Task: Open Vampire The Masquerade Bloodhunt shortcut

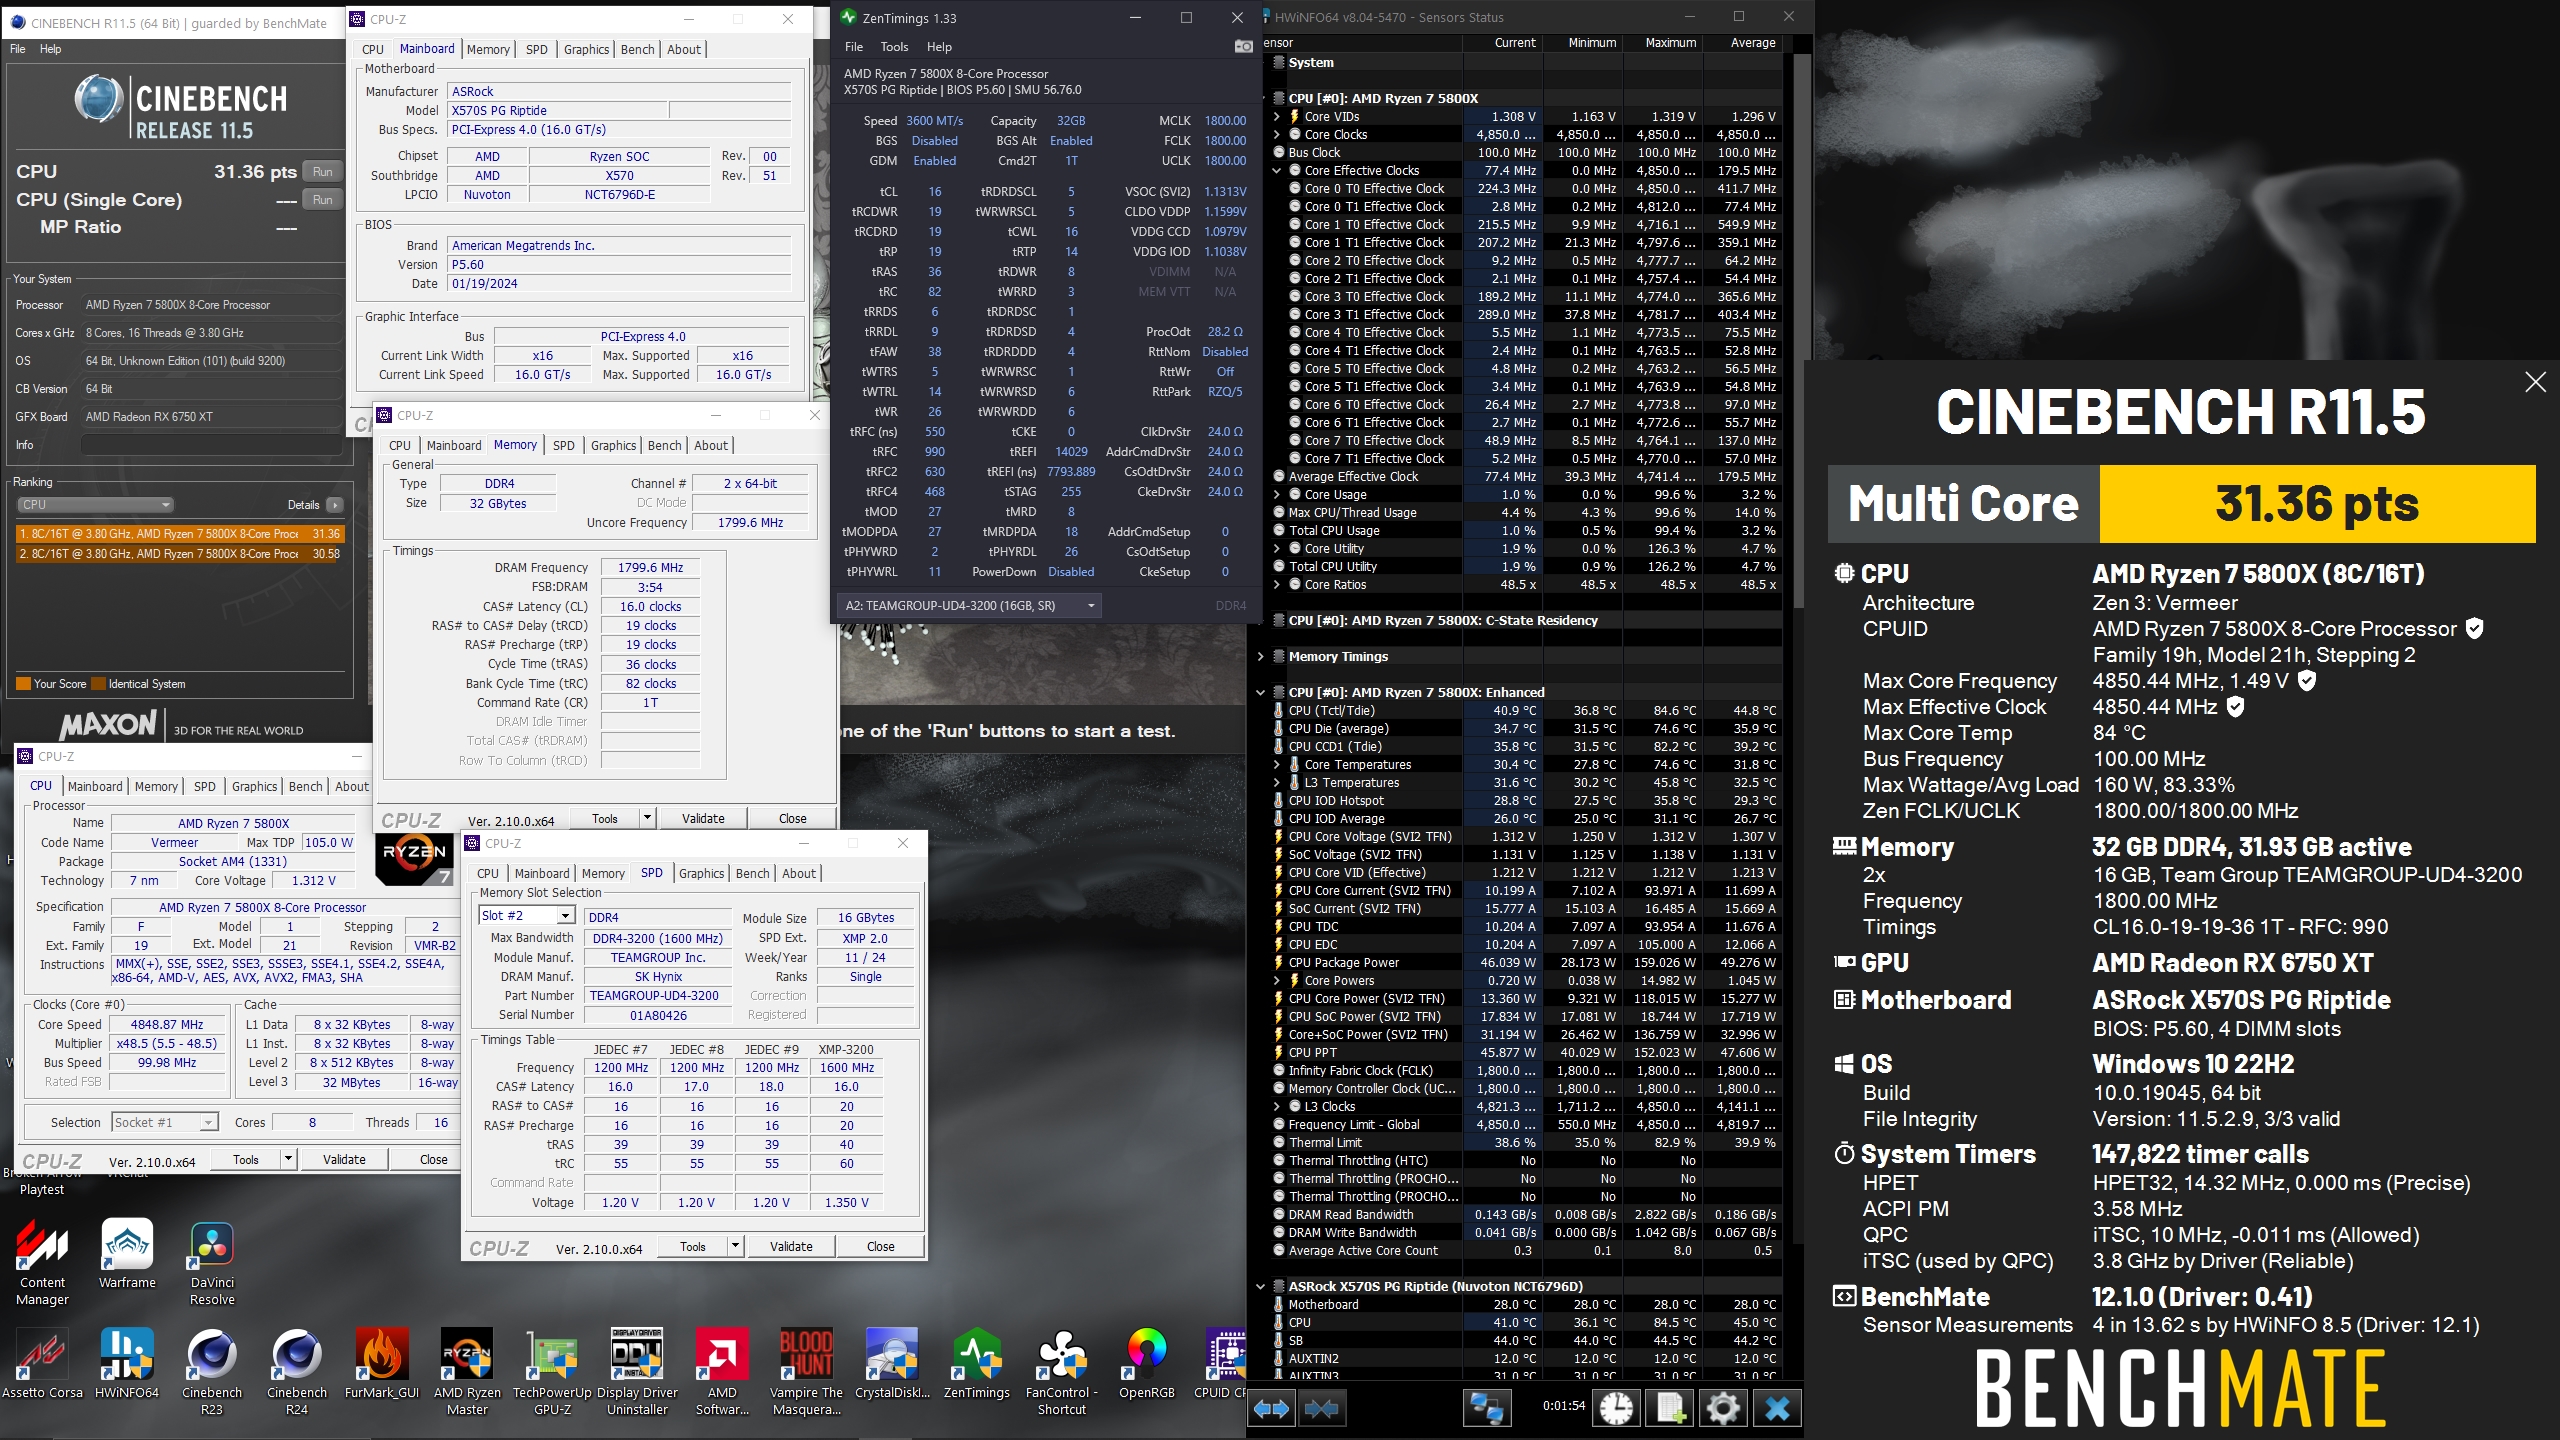Action: coord(806,1372)
